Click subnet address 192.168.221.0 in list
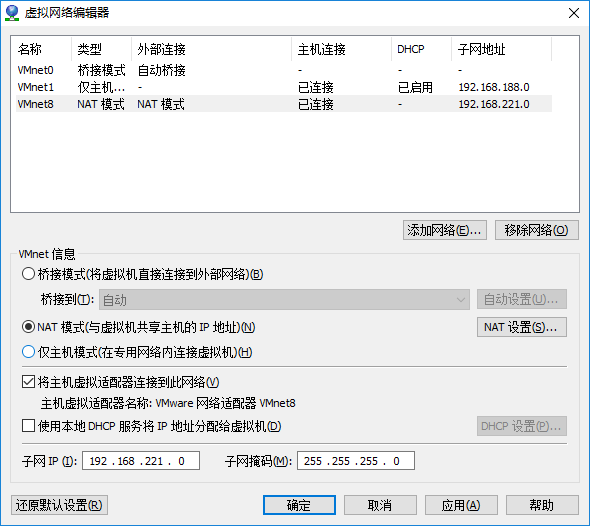The image size is (590, 526). point(494,104)
